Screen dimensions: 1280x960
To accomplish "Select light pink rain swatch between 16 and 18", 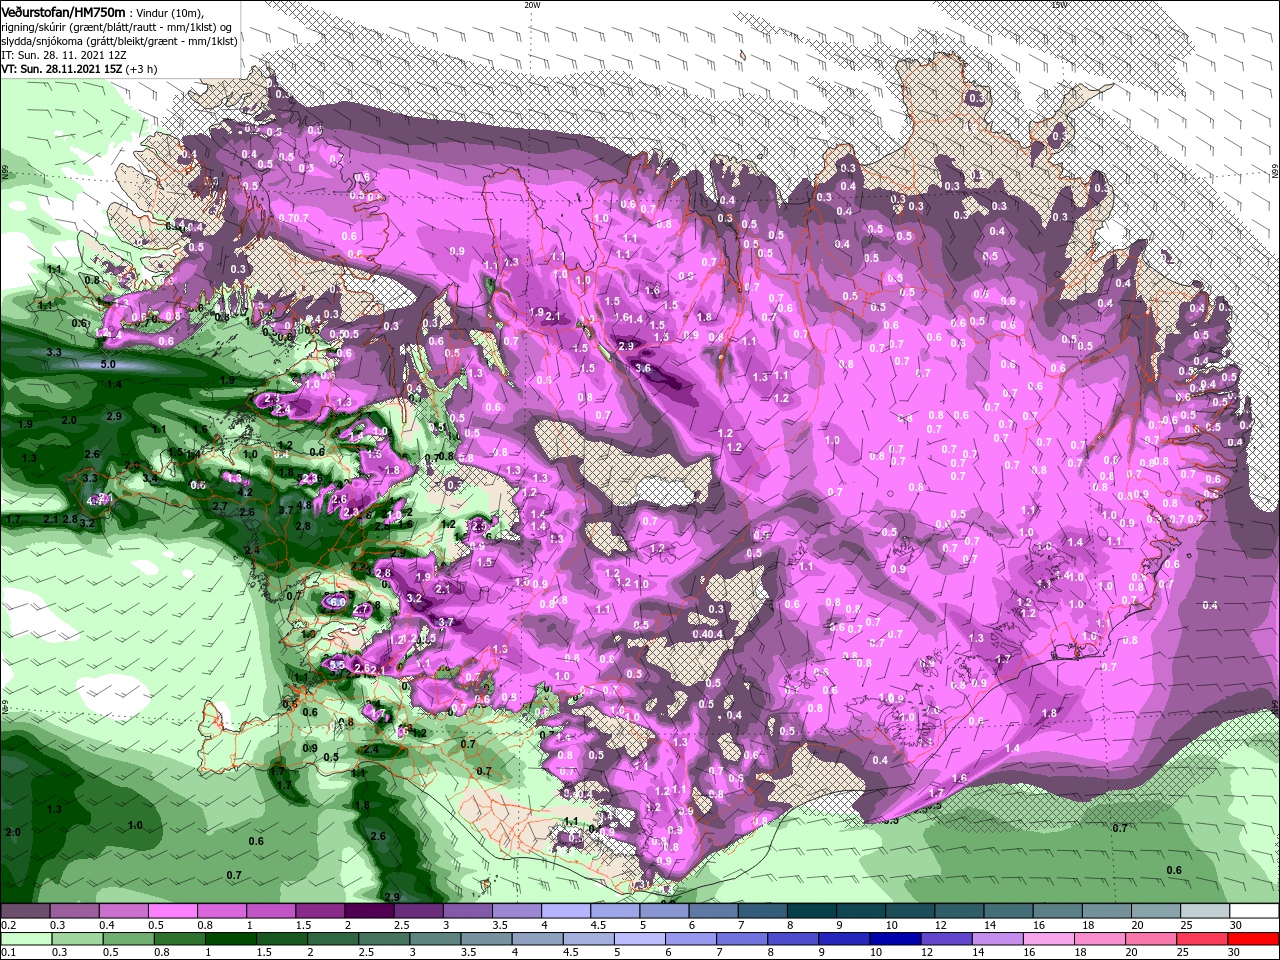I will click(1047, 939).
